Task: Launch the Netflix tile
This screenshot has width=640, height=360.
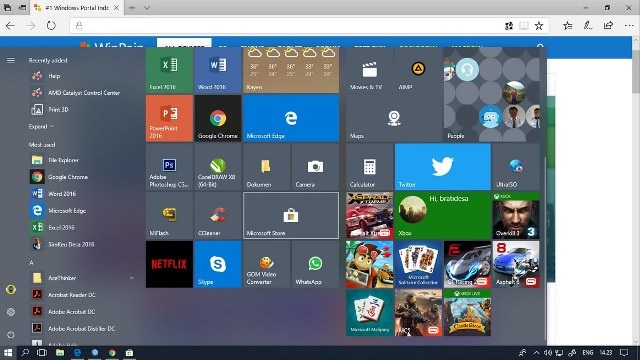Action: 169,264
